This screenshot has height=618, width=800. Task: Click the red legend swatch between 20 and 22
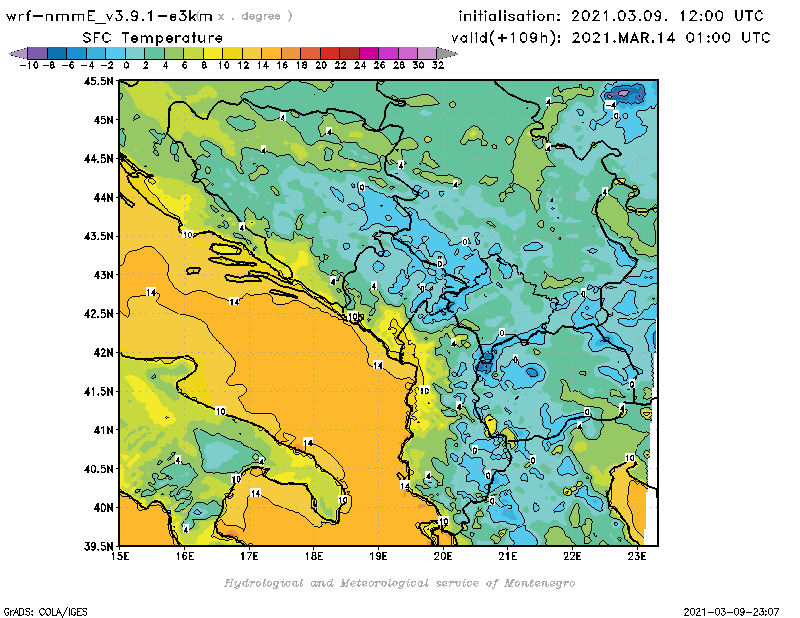330,53
